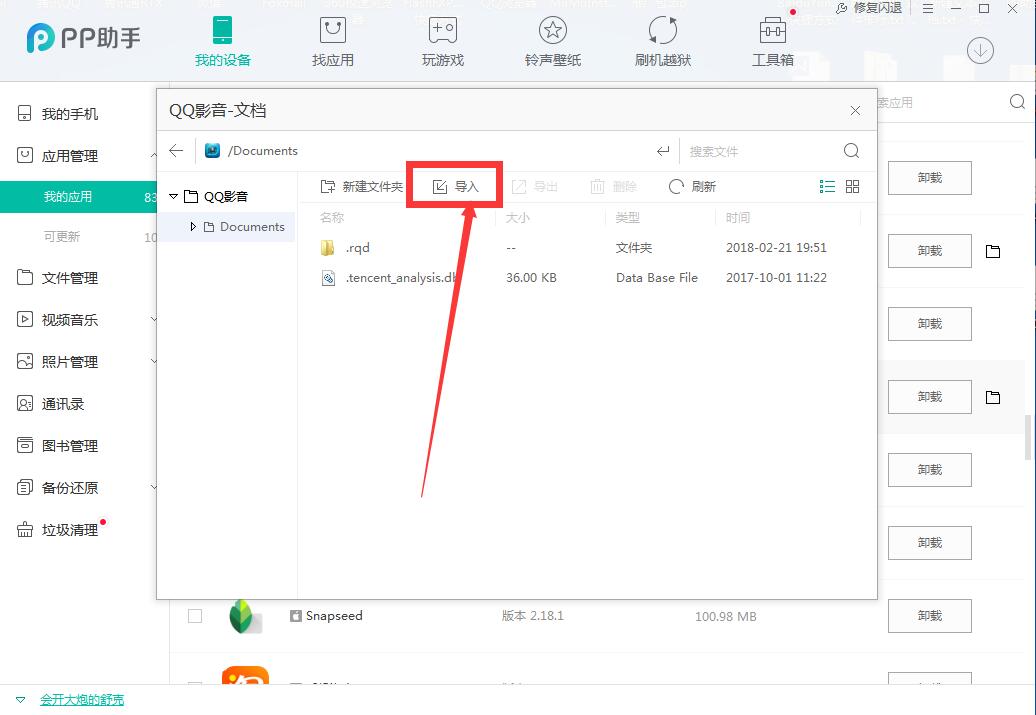Open the 我的设备 tab
The image size is (1036, 715).
223,42
